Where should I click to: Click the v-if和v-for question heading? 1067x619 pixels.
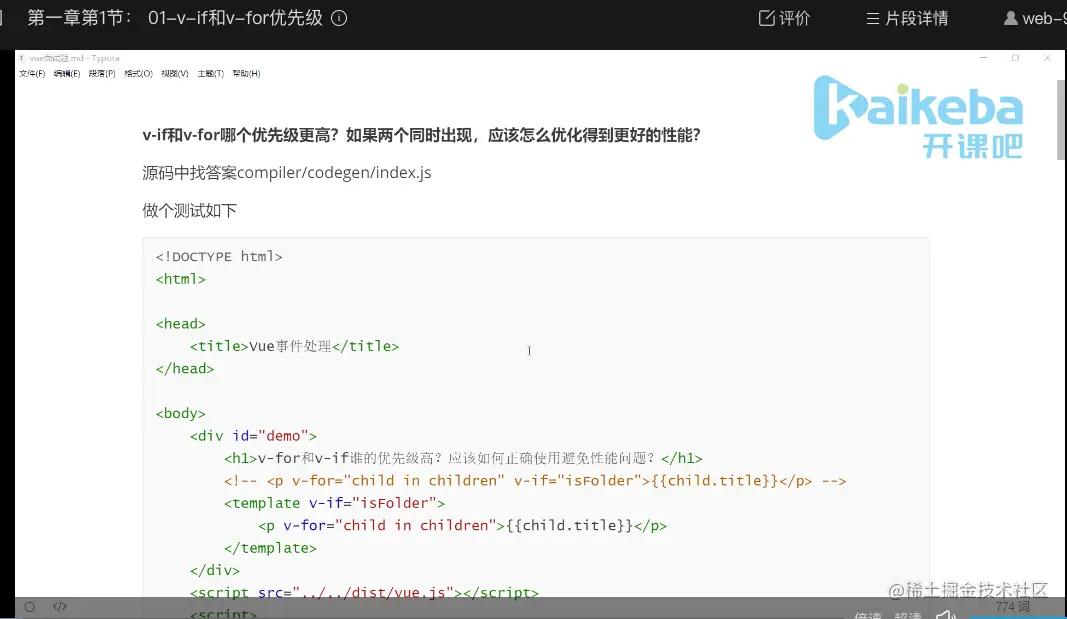point(421,135)
